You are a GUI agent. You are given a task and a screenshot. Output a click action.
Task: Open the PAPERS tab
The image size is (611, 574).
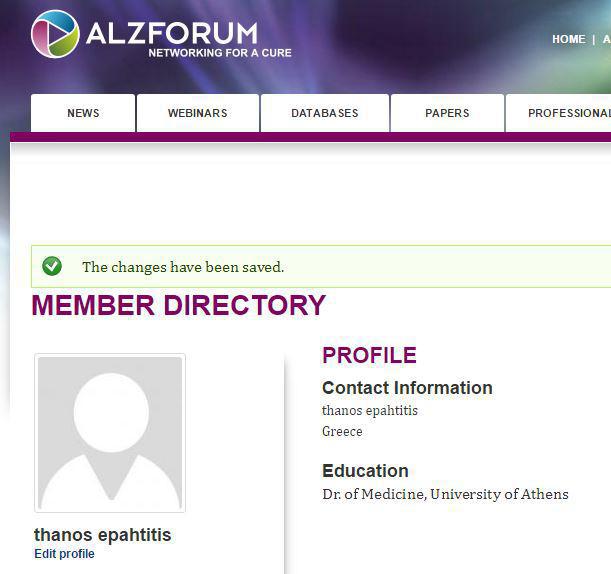447,113
